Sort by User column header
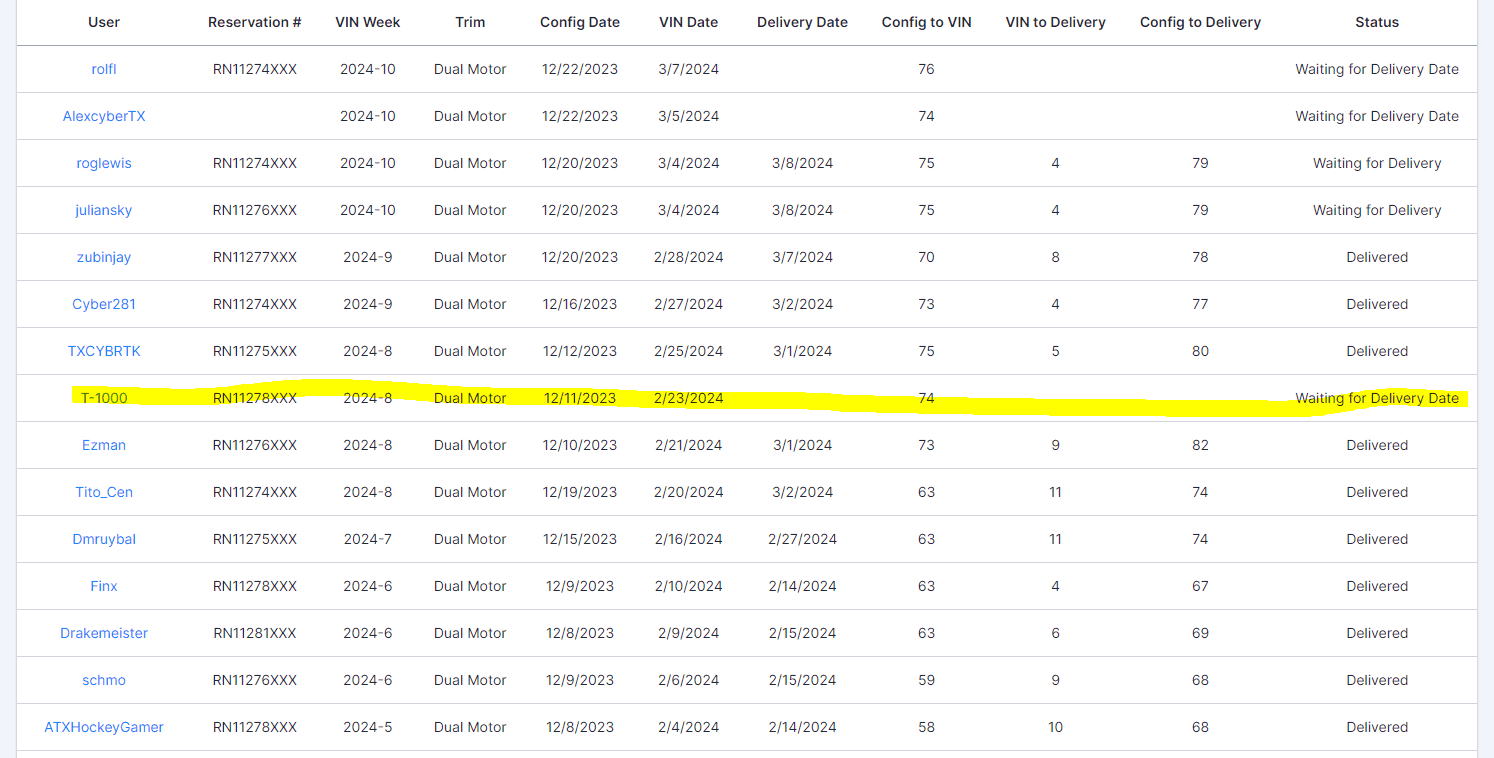 [x=104, y=22]
